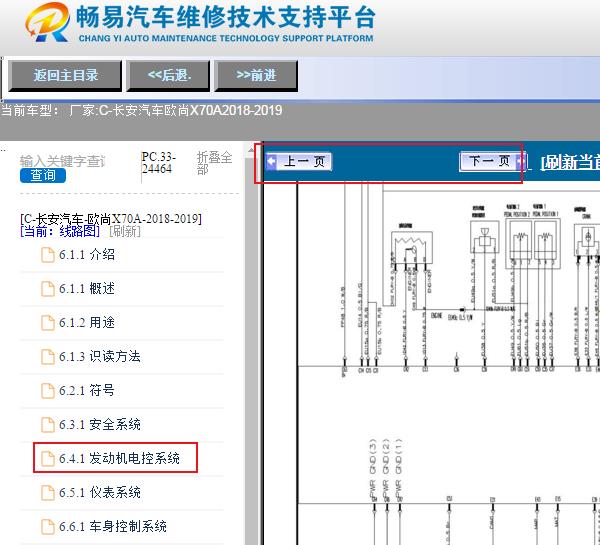Open 6.3.1 安全系统 in the tree
This screenshot has height=545, width=600.
[99, 424]
